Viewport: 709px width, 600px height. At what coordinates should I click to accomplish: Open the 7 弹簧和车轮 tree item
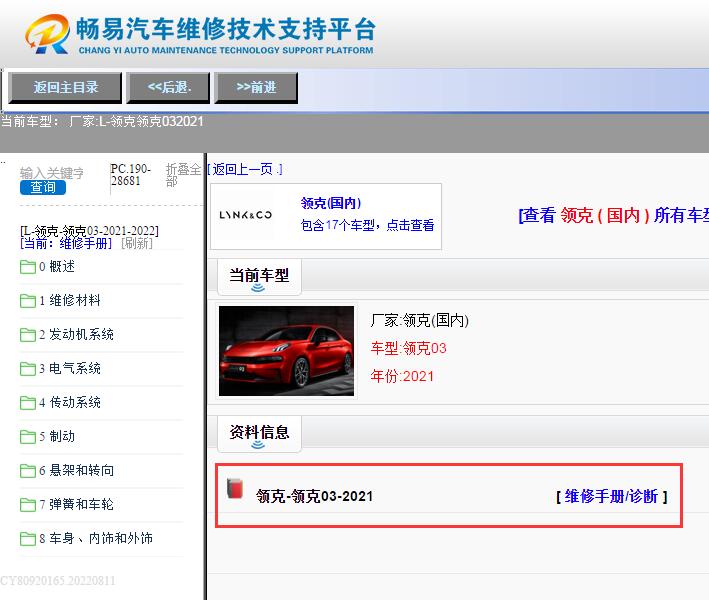click(76, 505)
